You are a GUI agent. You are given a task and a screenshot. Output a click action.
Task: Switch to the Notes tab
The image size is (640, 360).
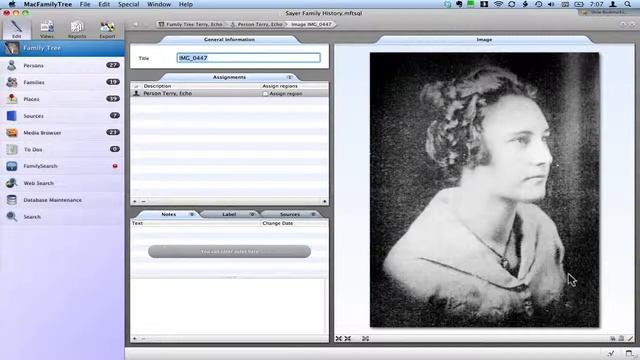tap(169, 214)
